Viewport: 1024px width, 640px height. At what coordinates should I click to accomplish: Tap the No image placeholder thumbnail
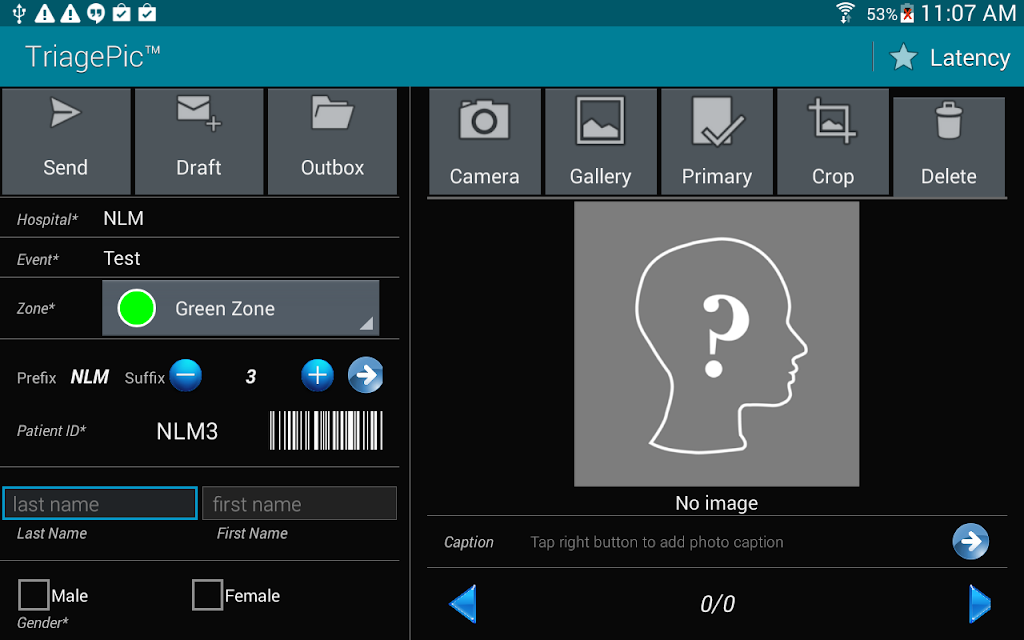716,344
